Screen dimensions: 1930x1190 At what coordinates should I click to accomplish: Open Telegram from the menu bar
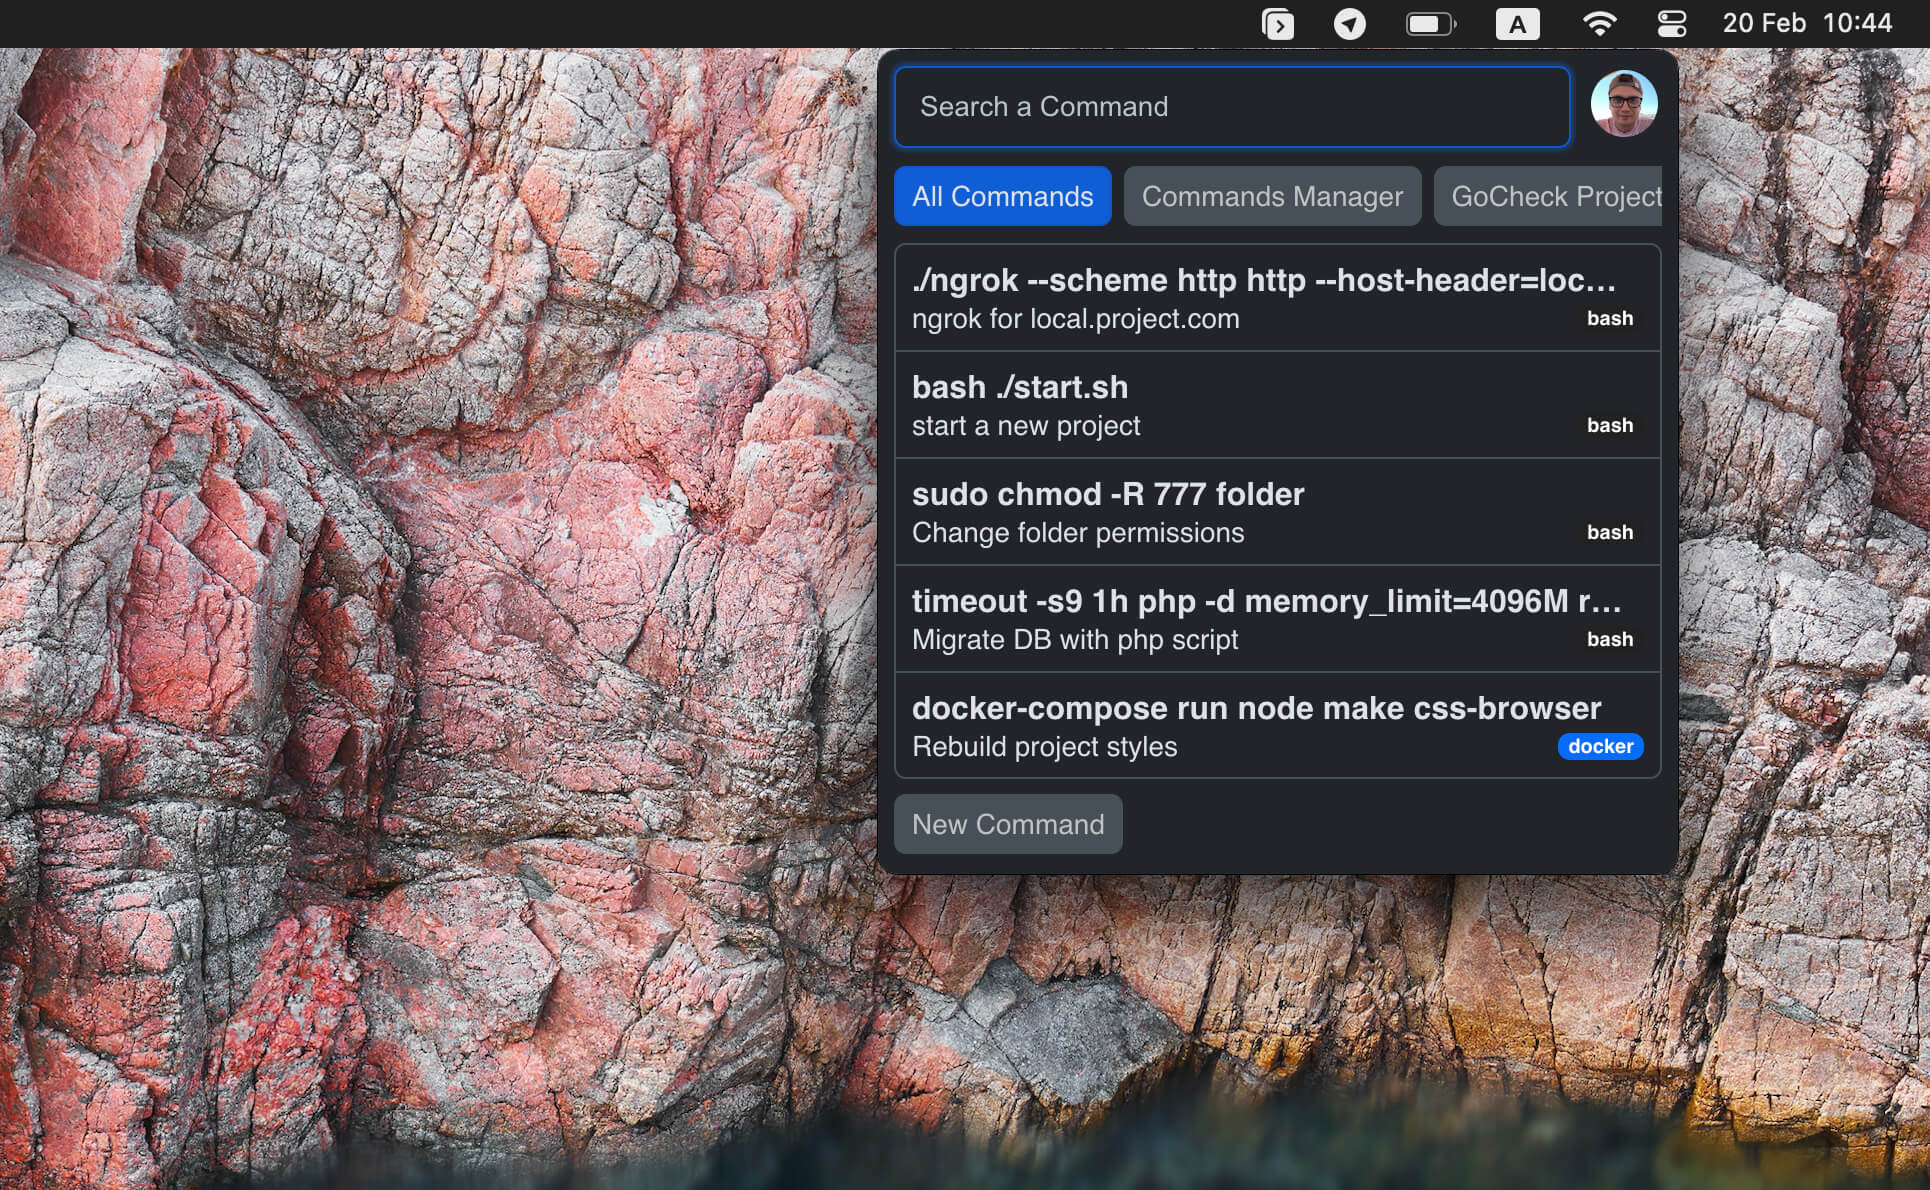(x=1350, y=23)
